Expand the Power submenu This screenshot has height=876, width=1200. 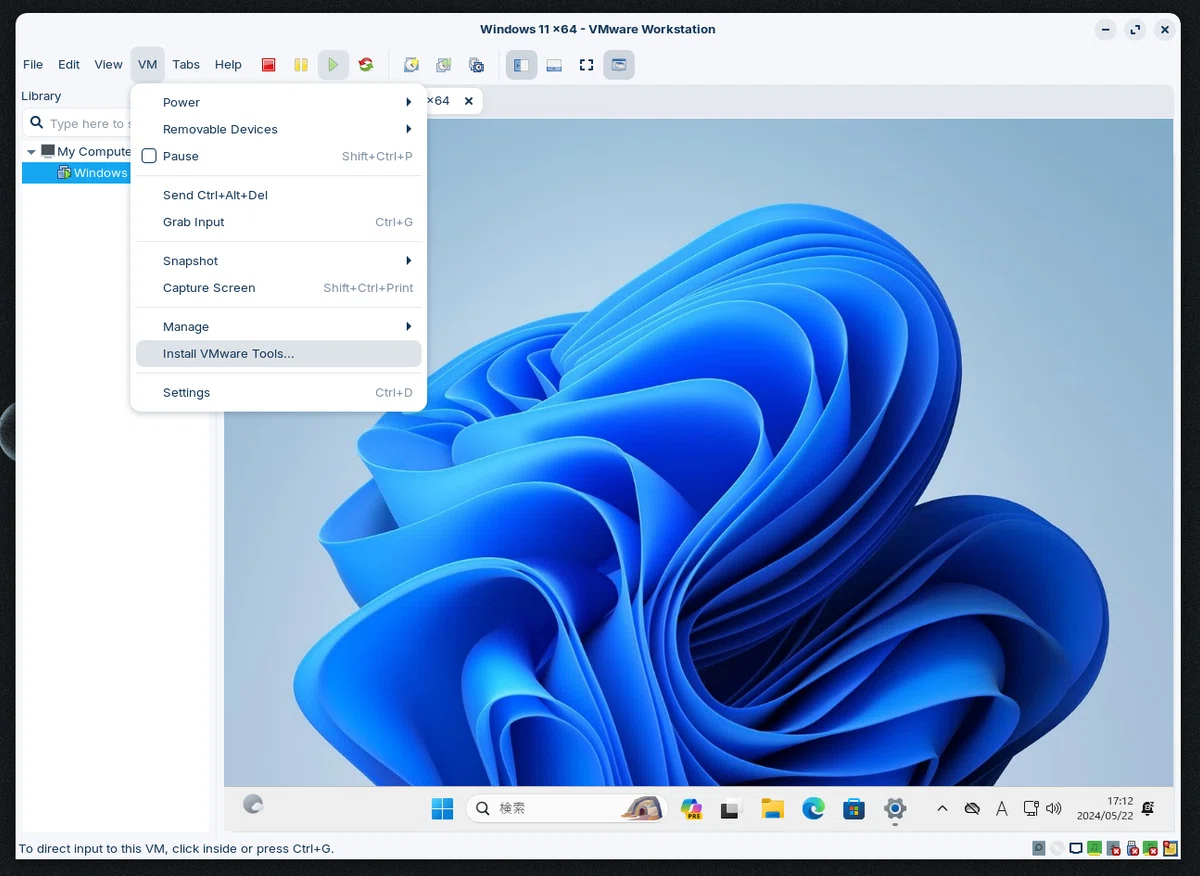pyautogui.click(x=278, y=102)
